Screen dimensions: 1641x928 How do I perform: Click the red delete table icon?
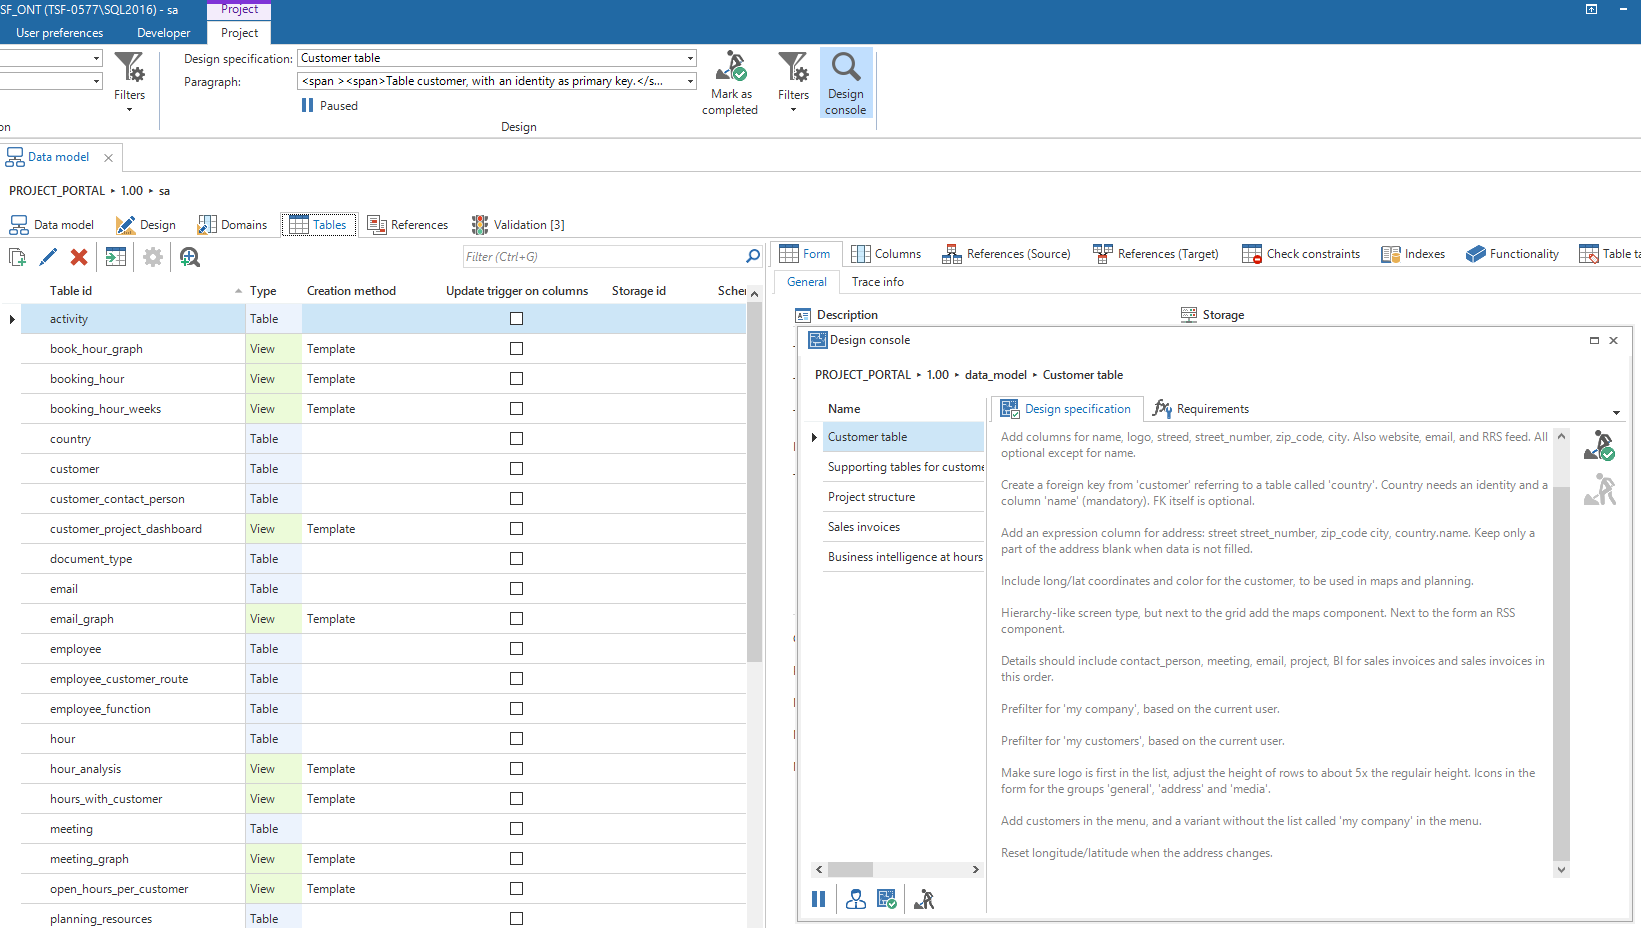(79, 257)
